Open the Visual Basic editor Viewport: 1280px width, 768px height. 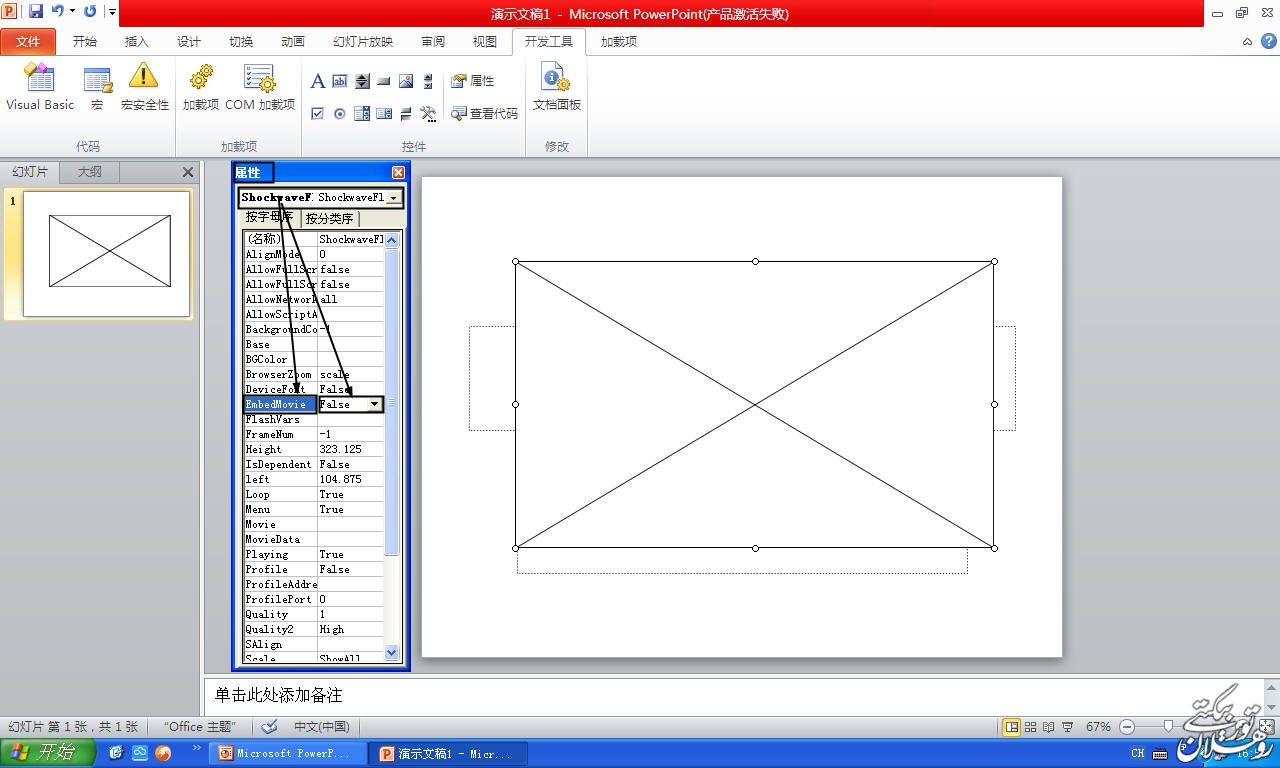[x=40, y=87]
